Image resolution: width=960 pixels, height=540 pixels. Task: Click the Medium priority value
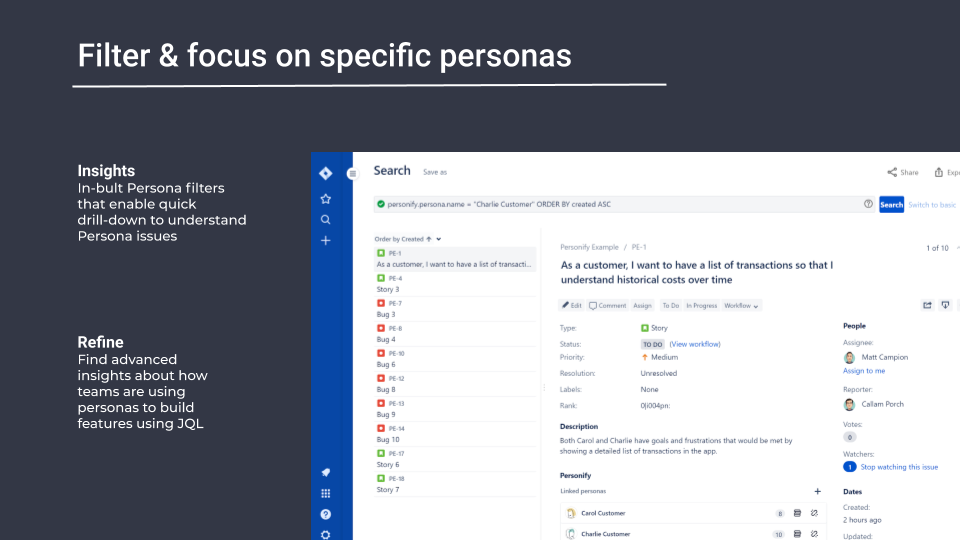[x=664, y=358]
